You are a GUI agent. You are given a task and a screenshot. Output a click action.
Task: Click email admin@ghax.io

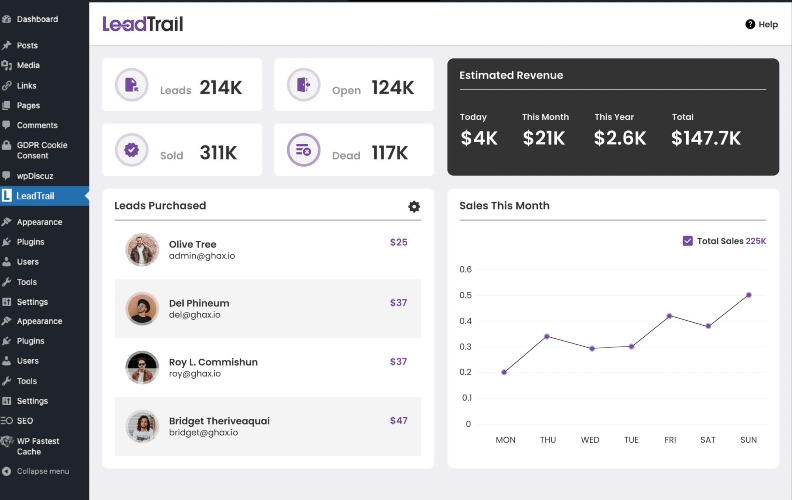pos(202,256)
